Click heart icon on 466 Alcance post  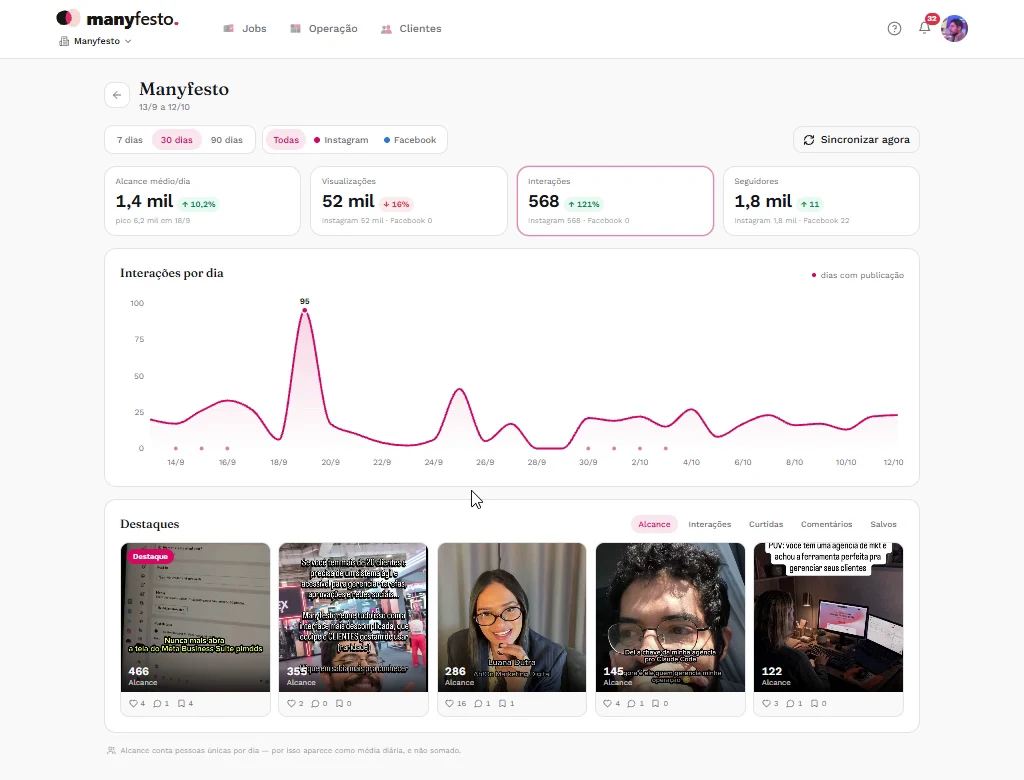[133, 704]
